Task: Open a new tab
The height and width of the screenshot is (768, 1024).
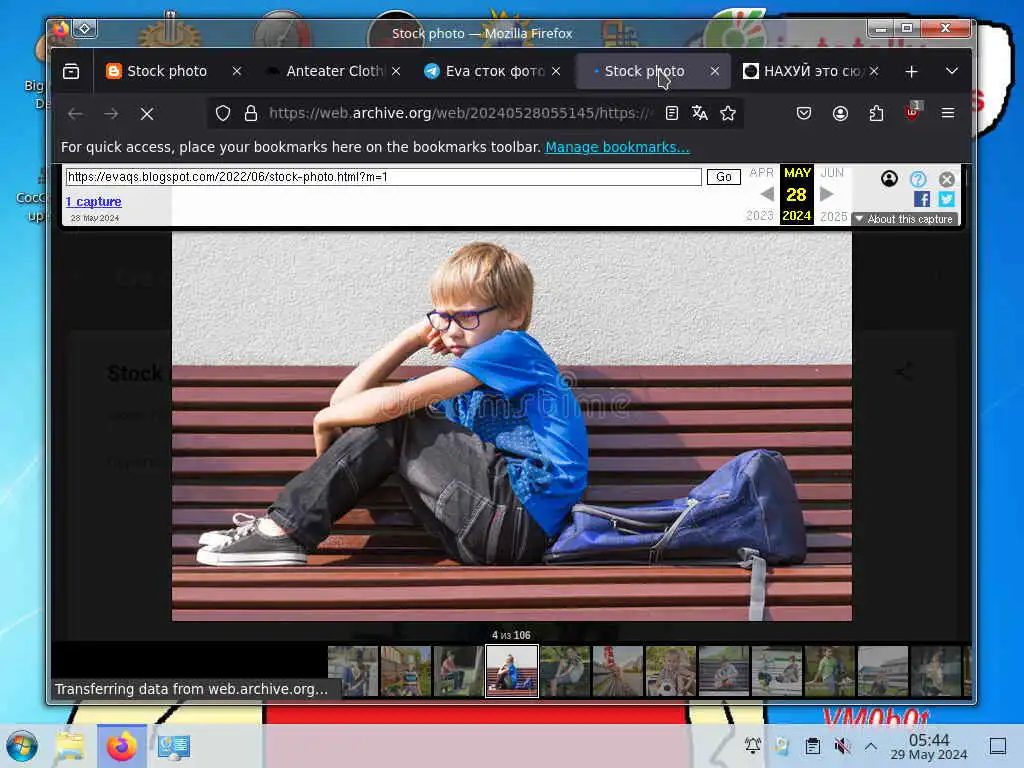Action: click(x=912, y=71)
